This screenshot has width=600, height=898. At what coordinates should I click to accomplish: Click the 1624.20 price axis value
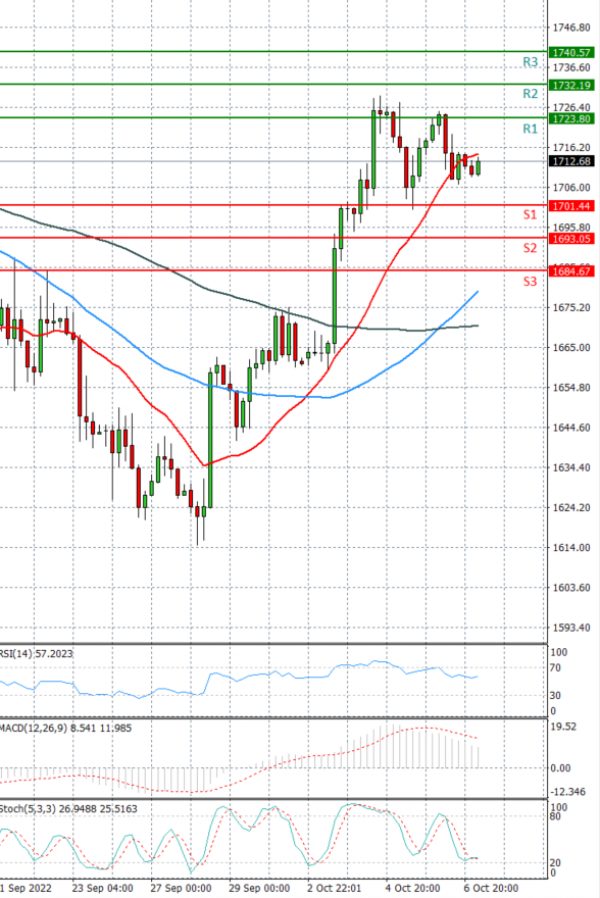(x=571, y=507)
